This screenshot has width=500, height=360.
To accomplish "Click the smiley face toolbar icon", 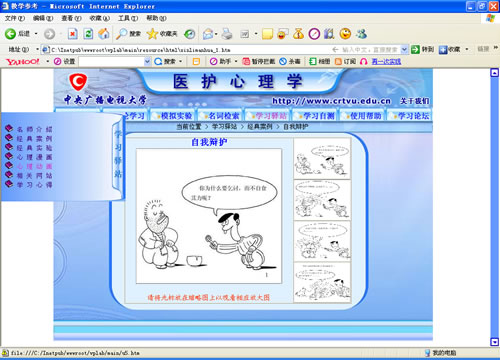I will [345, 34].
